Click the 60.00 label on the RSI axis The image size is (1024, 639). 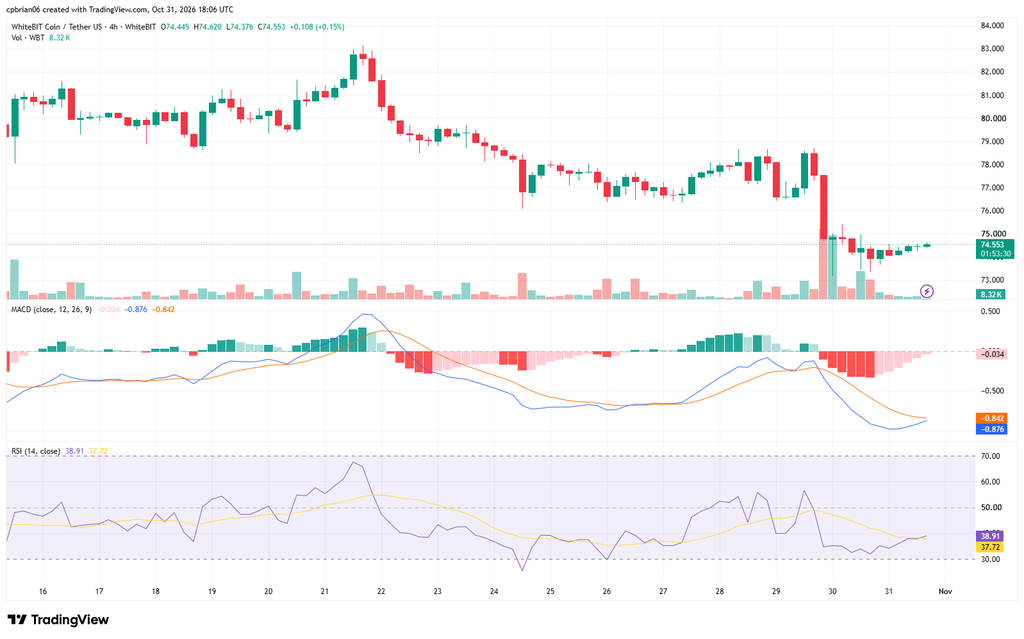[990, 482]
